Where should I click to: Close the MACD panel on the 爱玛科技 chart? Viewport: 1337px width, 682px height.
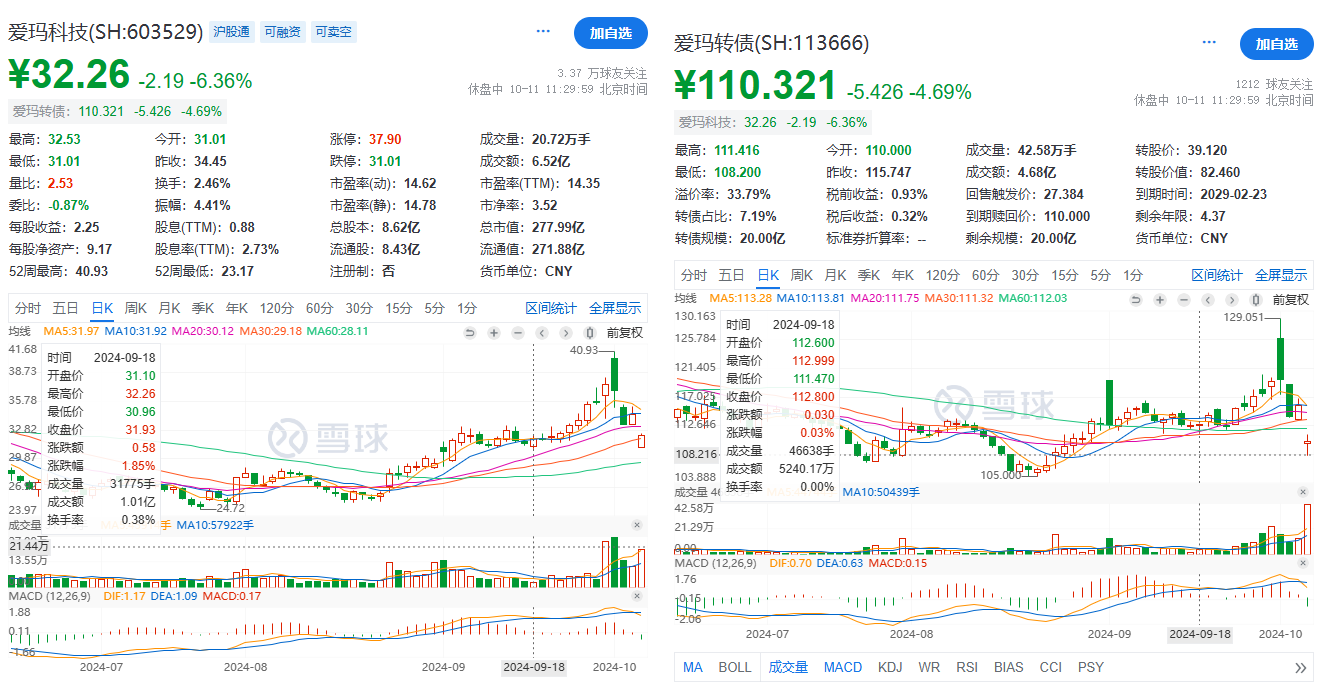pyautogui.click(x=637, y=596)
